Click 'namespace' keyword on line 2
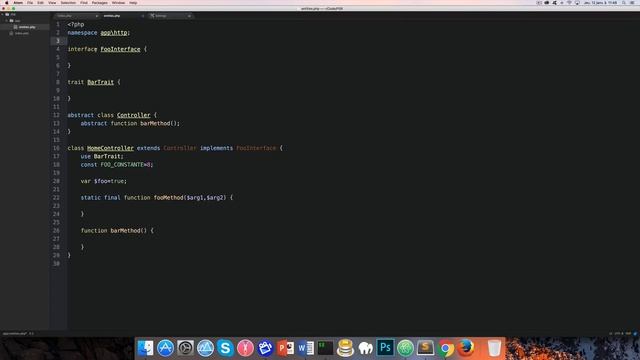 (82, 33)
